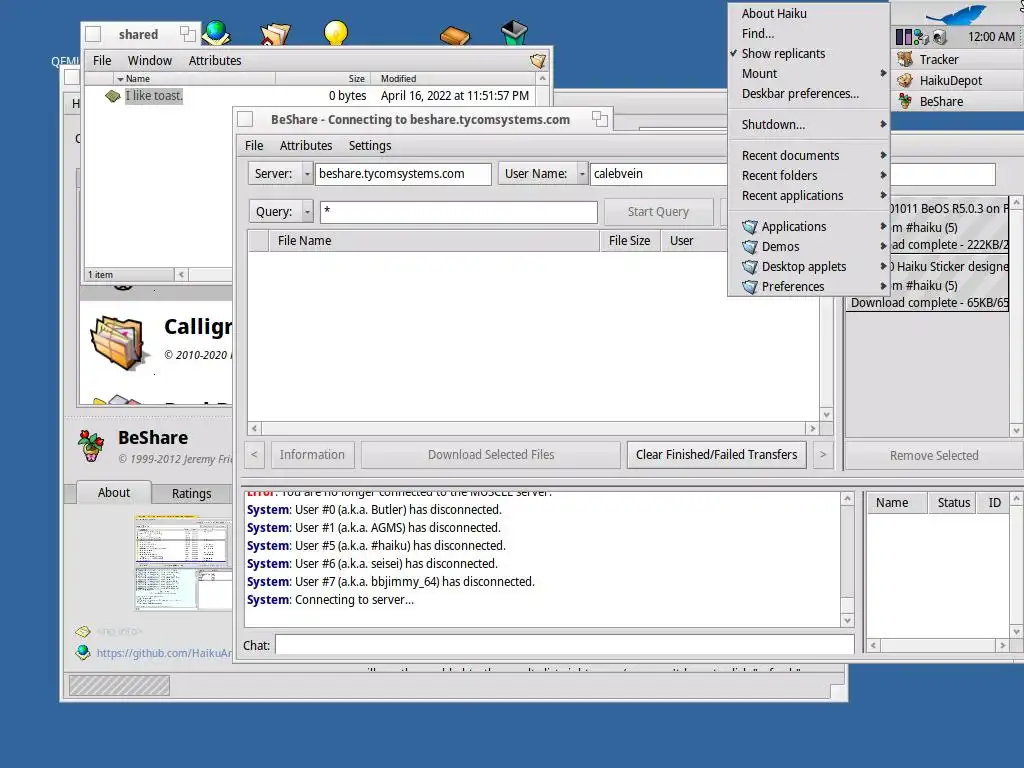Click the Haiku blue leaf logo
Screen dimensions: 1024x768
(x=955, y=14)
